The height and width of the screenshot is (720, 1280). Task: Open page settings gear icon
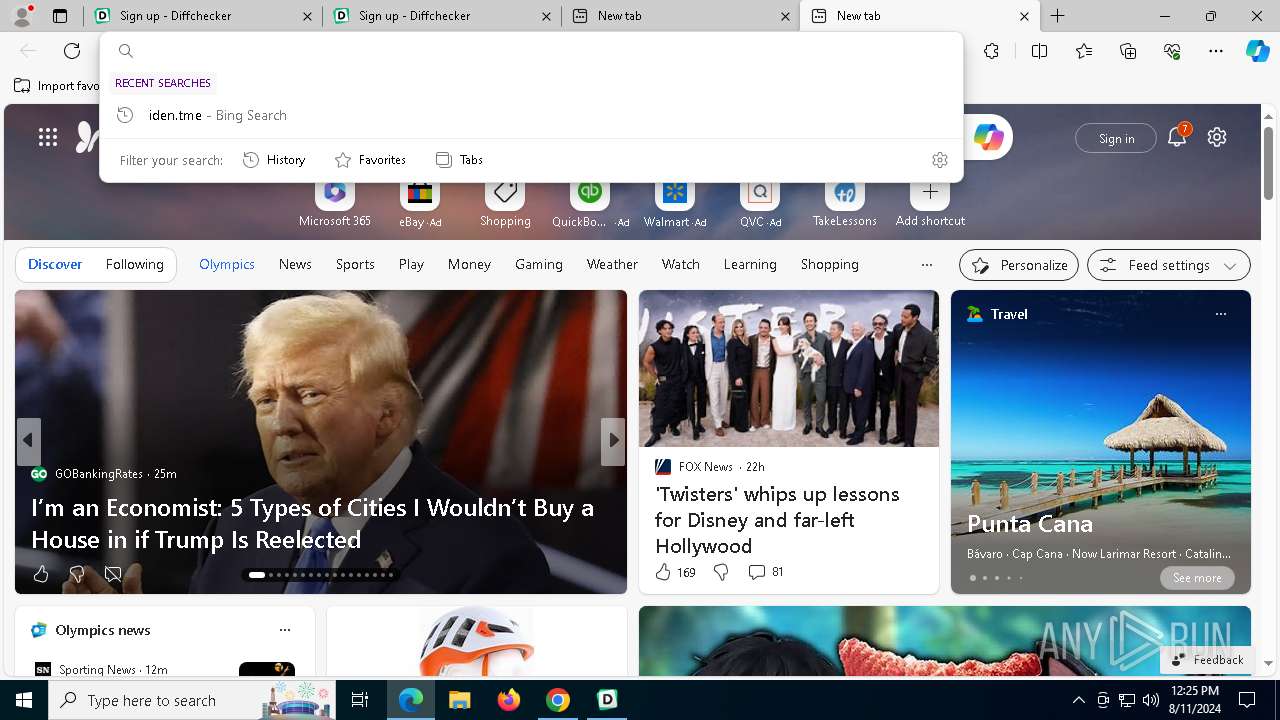pos(1217,138)
